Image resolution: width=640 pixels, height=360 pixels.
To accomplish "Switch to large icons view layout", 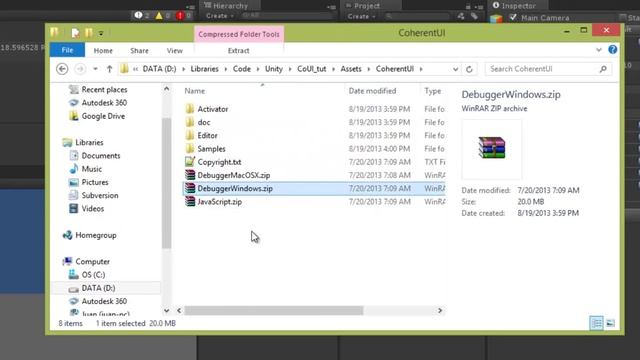I will (611, 323).
